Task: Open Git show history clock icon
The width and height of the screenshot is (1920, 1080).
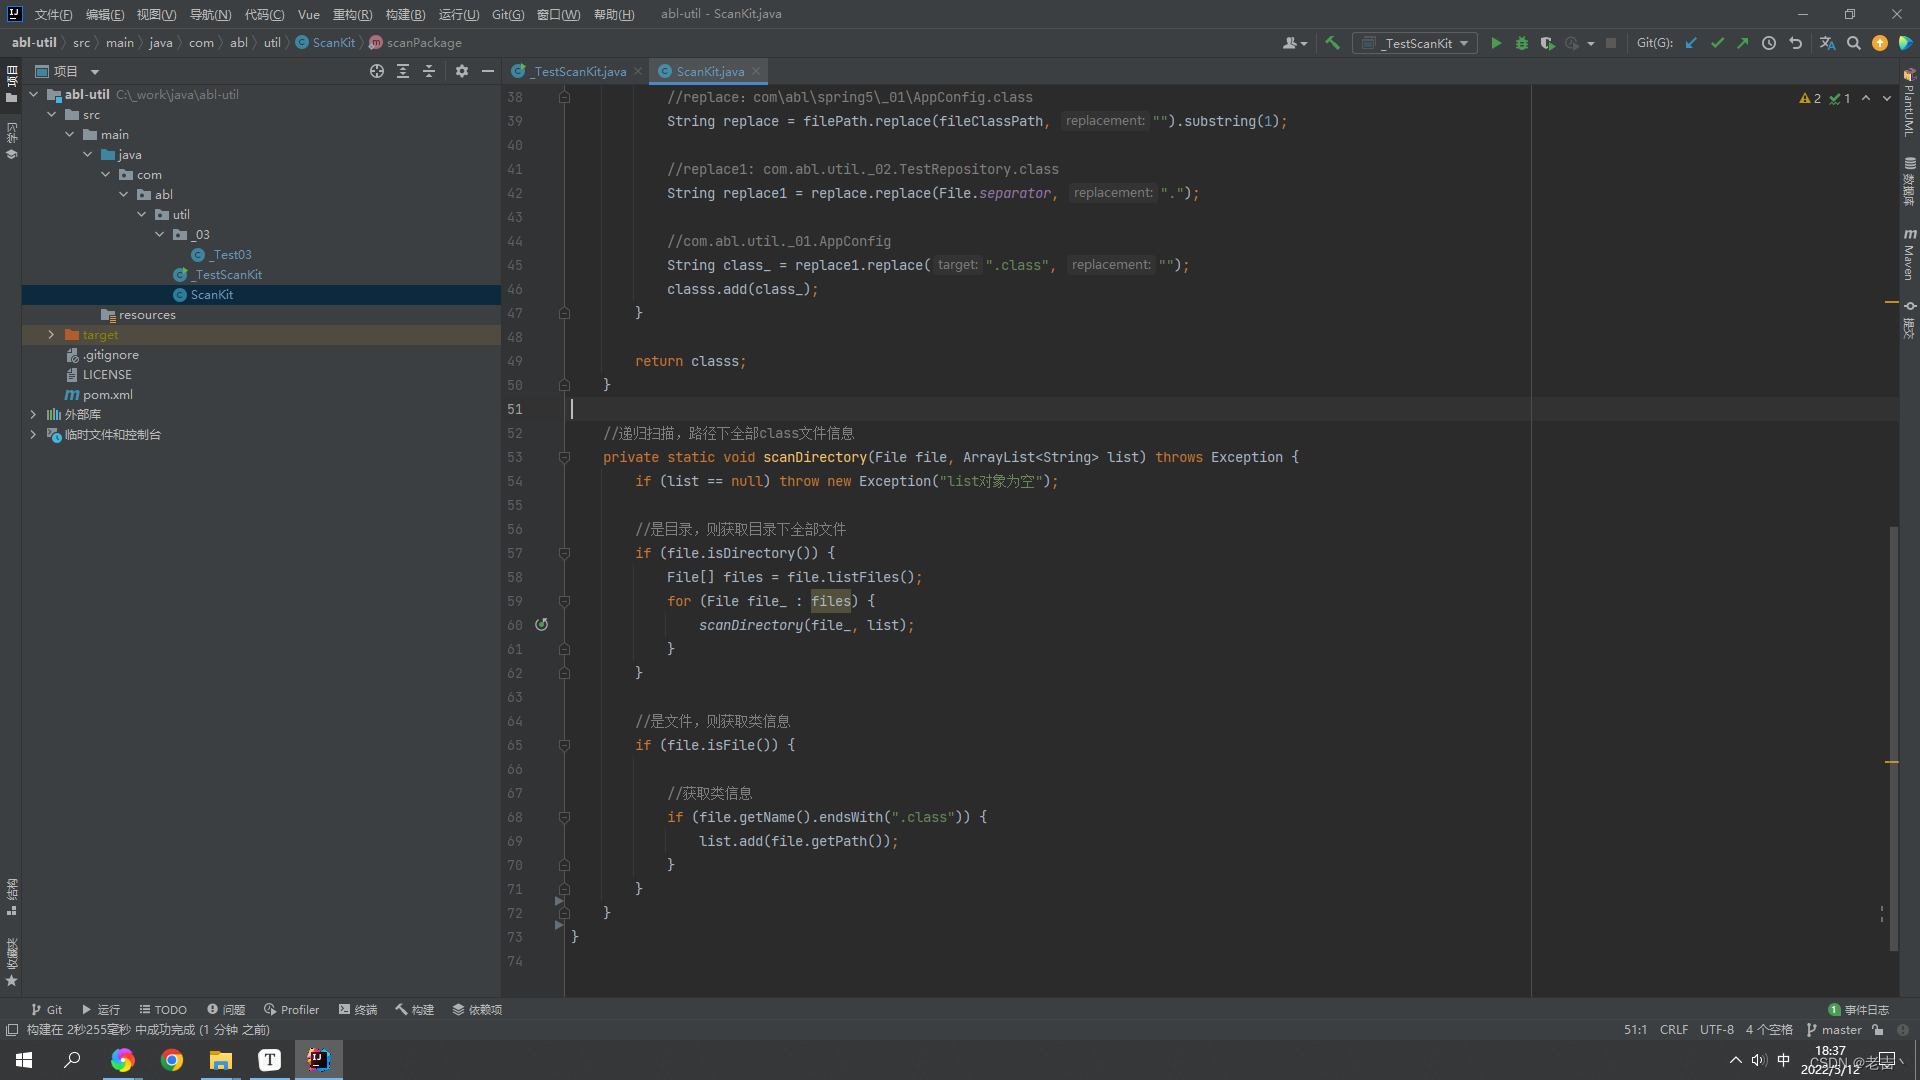Action: point(1769,43)
